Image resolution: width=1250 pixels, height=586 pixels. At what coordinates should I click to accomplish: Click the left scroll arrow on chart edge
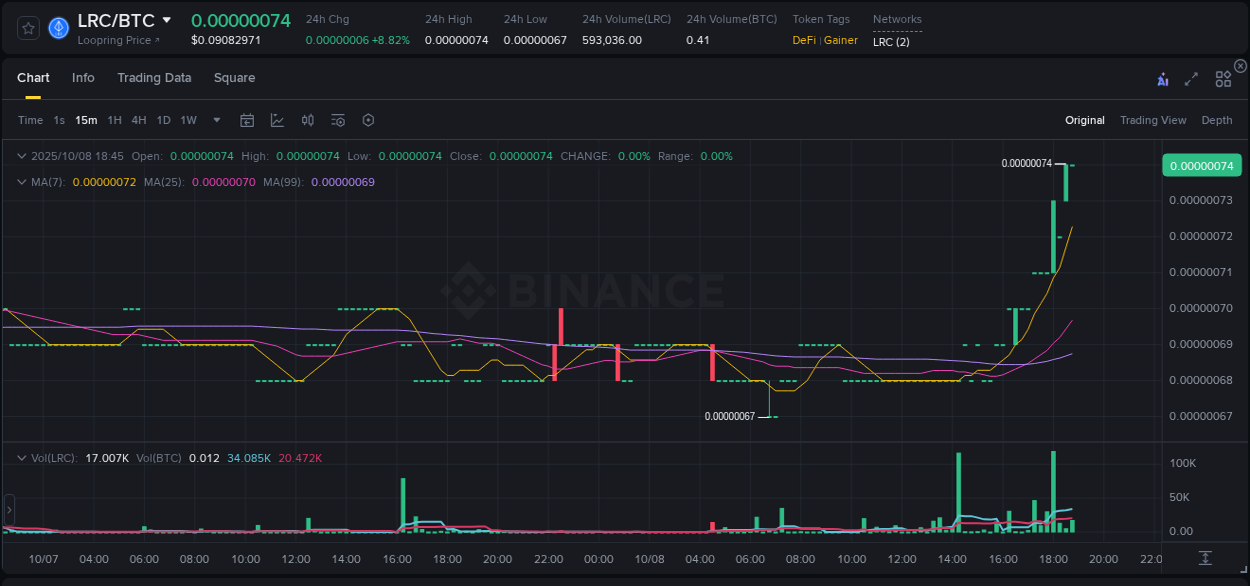[x=8, y=510]
